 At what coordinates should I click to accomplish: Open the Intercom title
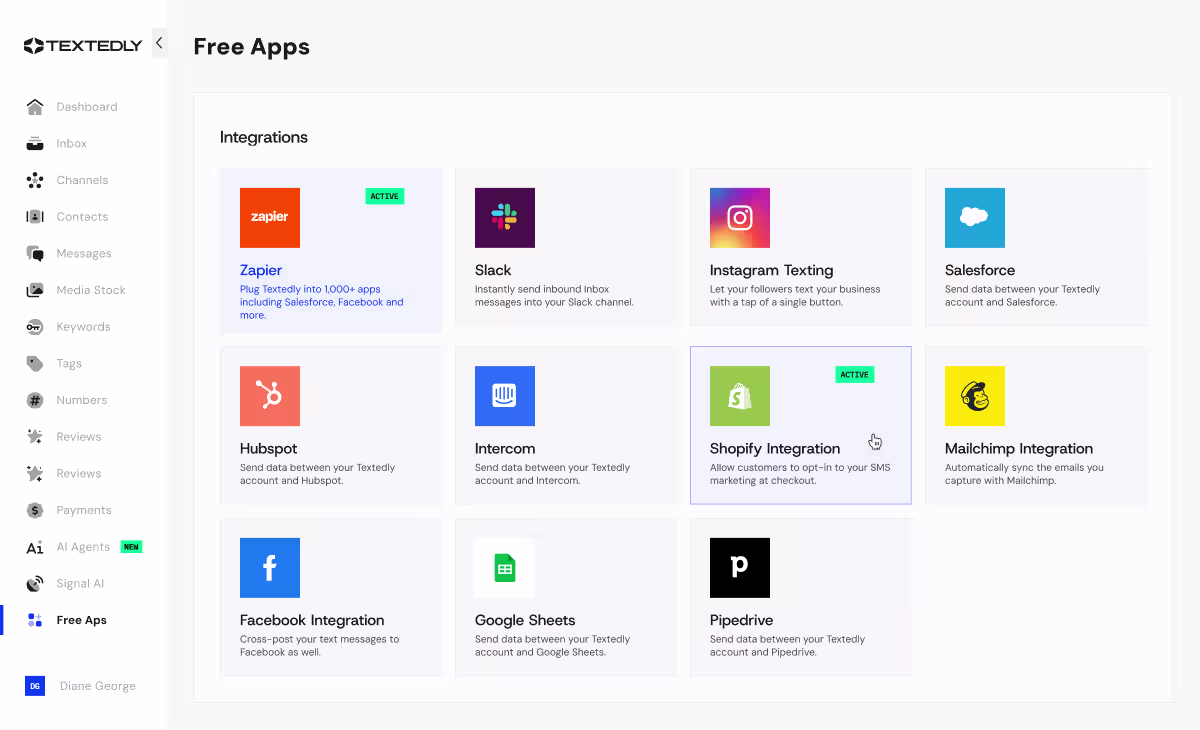505,448
